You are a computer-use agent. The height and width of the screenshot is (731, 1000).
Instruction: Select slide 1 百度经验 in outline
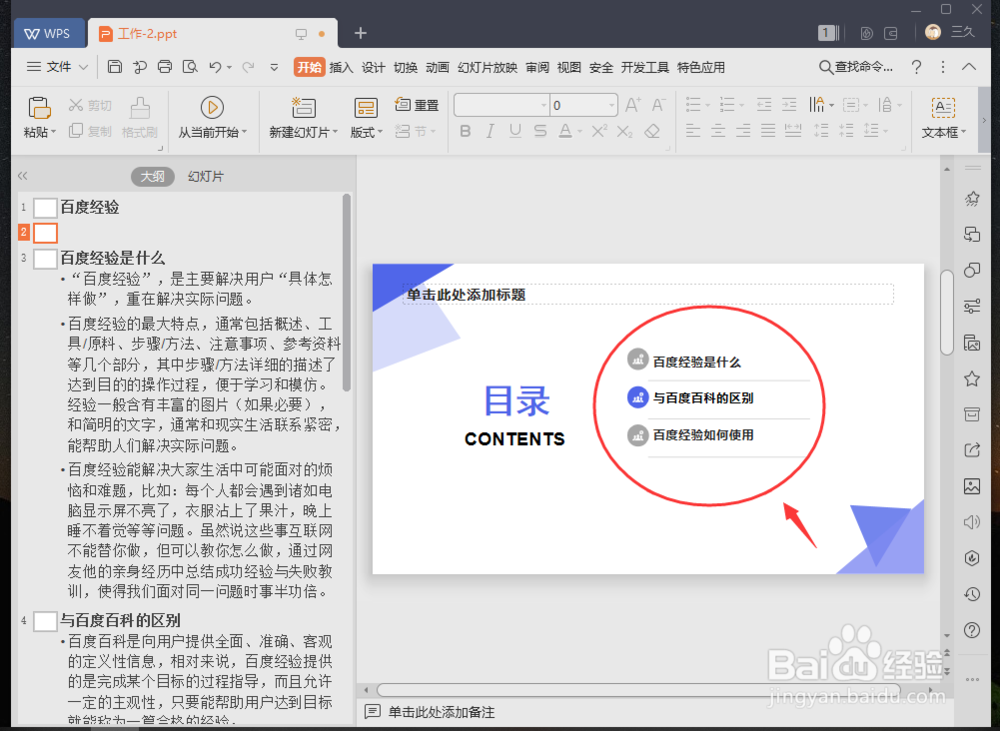(89, 207)
